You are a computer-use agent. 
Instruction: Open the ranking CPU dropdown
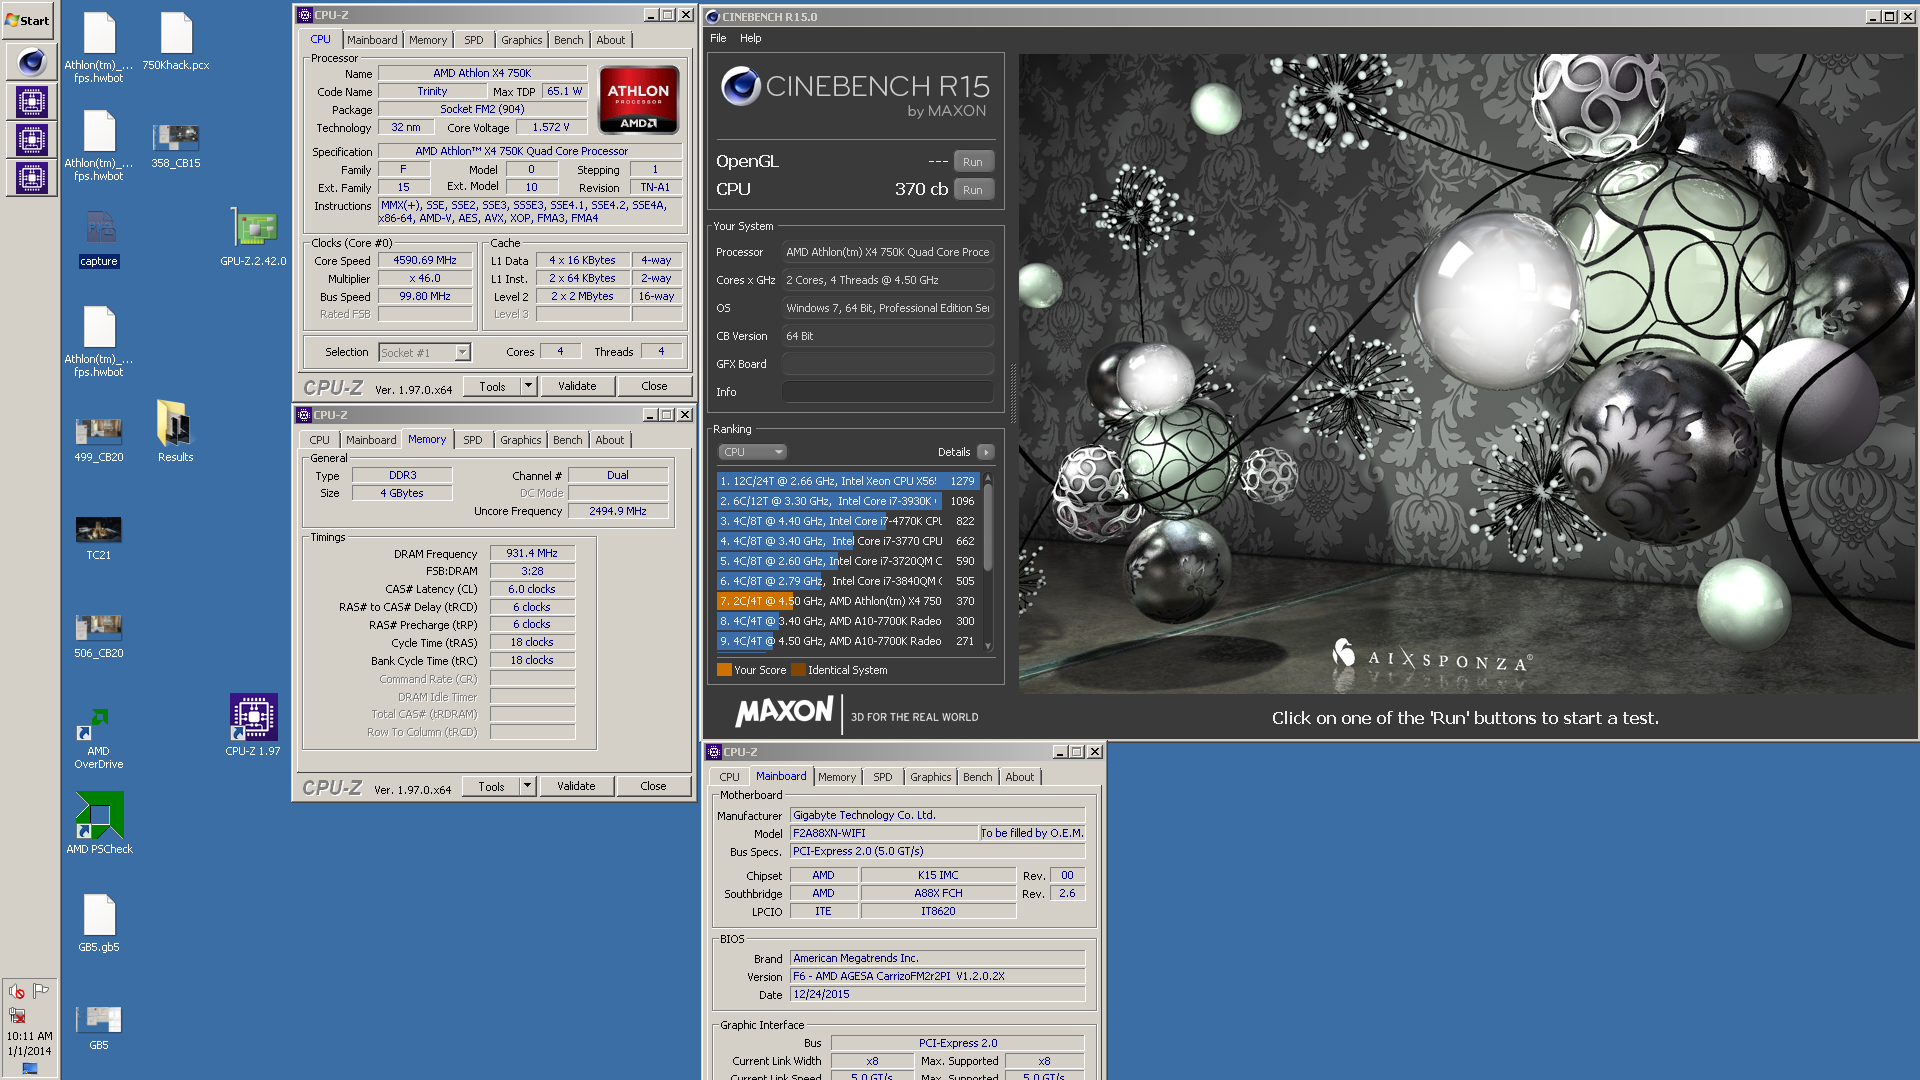coord(753,452)
